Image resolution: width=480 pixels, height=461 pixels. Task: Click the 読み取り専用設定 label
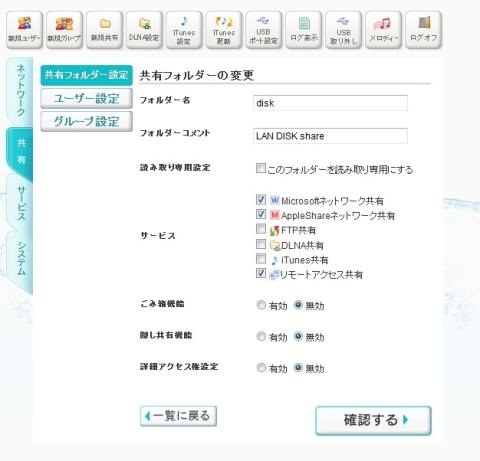point(175,167)
